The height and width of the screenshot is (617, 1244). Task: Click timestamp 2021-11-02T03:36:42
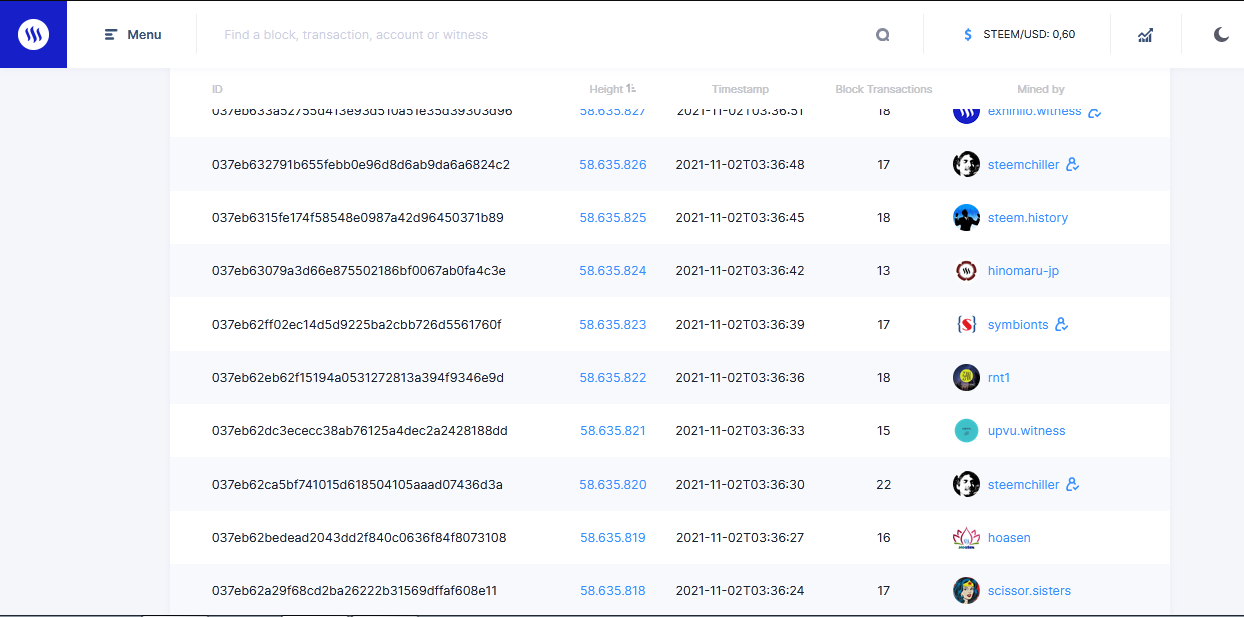click(x=740, y=271)
